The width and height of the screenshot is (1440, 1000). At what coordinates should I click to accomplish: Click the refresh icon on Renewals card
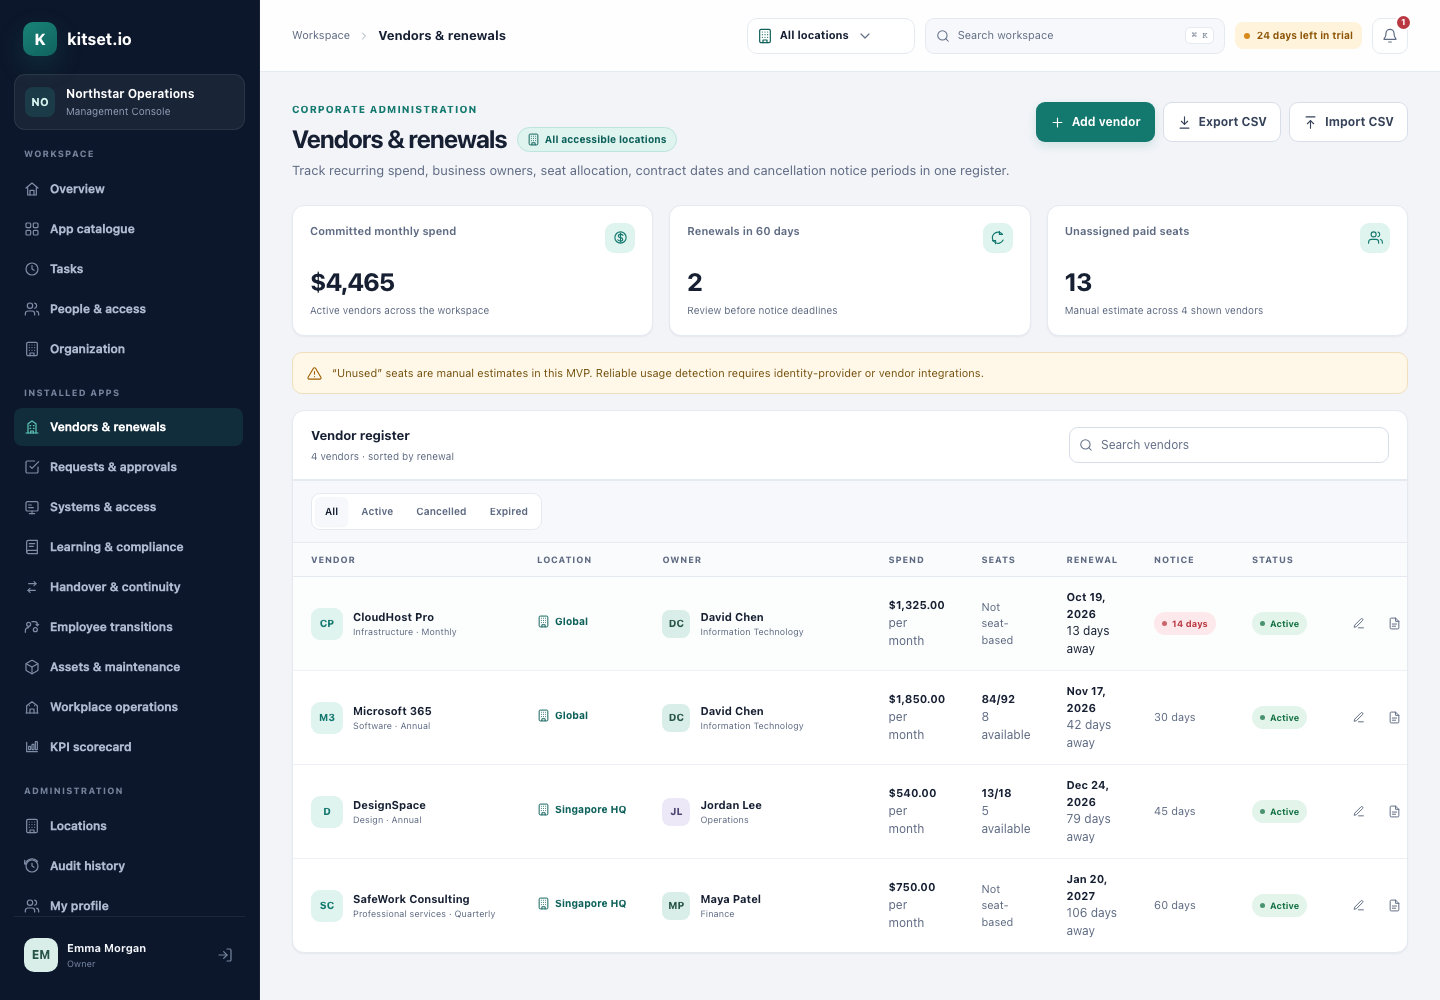click(998, 238)
